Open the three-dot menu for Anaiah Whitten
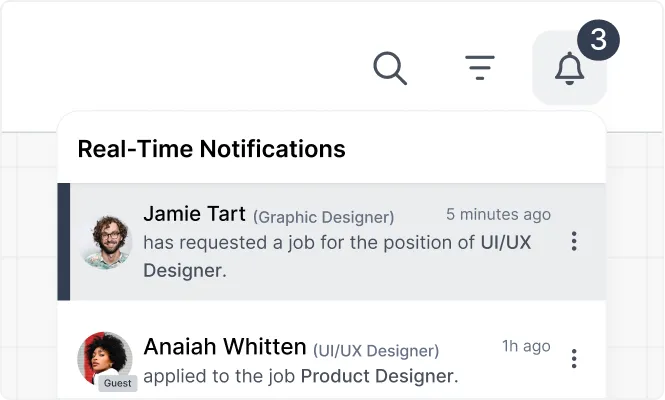Screen dimensions: 665x400 coord(574,358)
